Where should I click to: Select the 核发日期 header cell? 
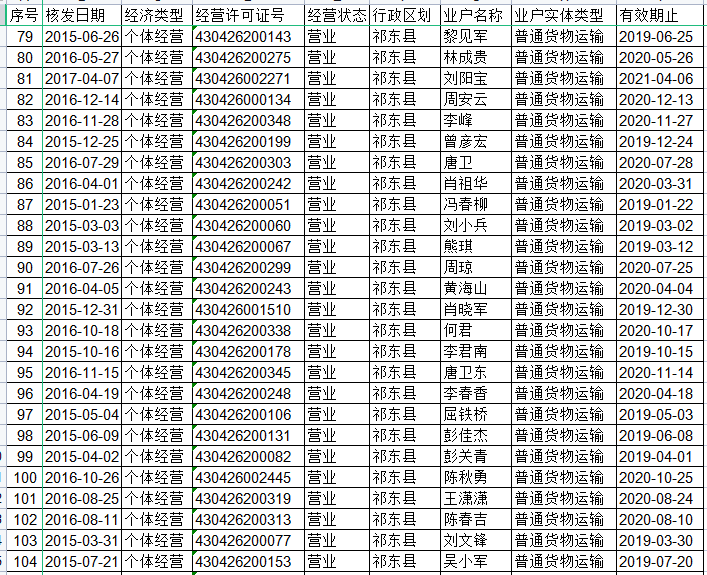click(x=76, y=15)
